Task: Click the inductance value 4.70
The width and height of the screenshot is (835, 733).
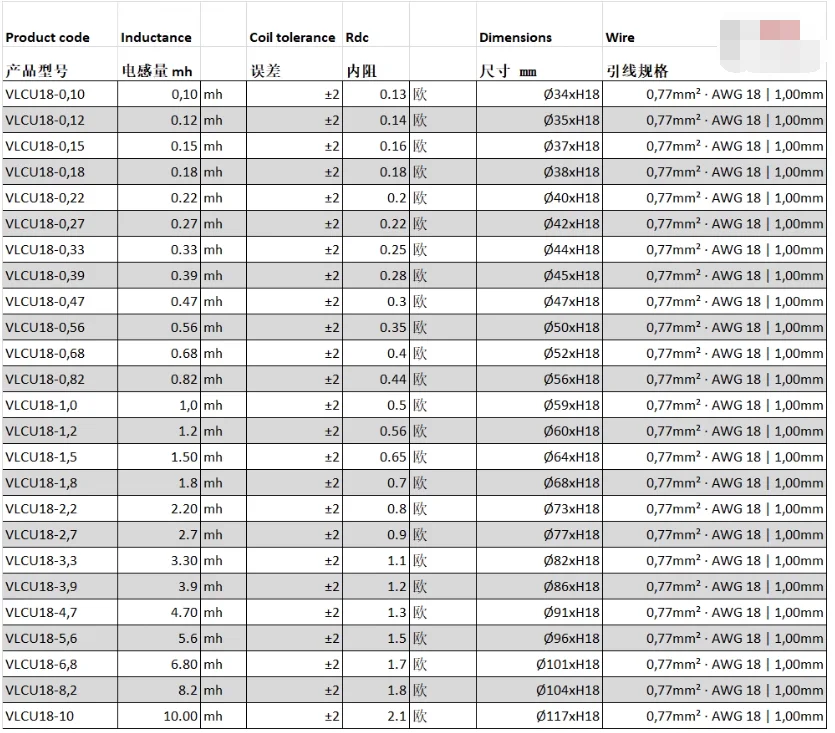Action: click(159, 613)
